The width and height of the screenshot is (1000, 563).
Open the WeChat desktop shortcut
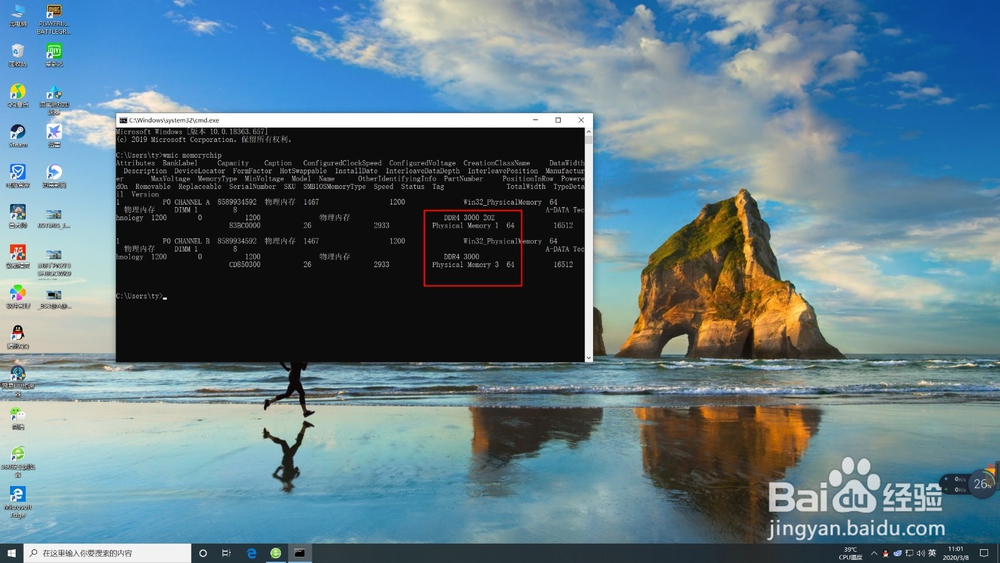pyautogui.click(x=18, y=418)
